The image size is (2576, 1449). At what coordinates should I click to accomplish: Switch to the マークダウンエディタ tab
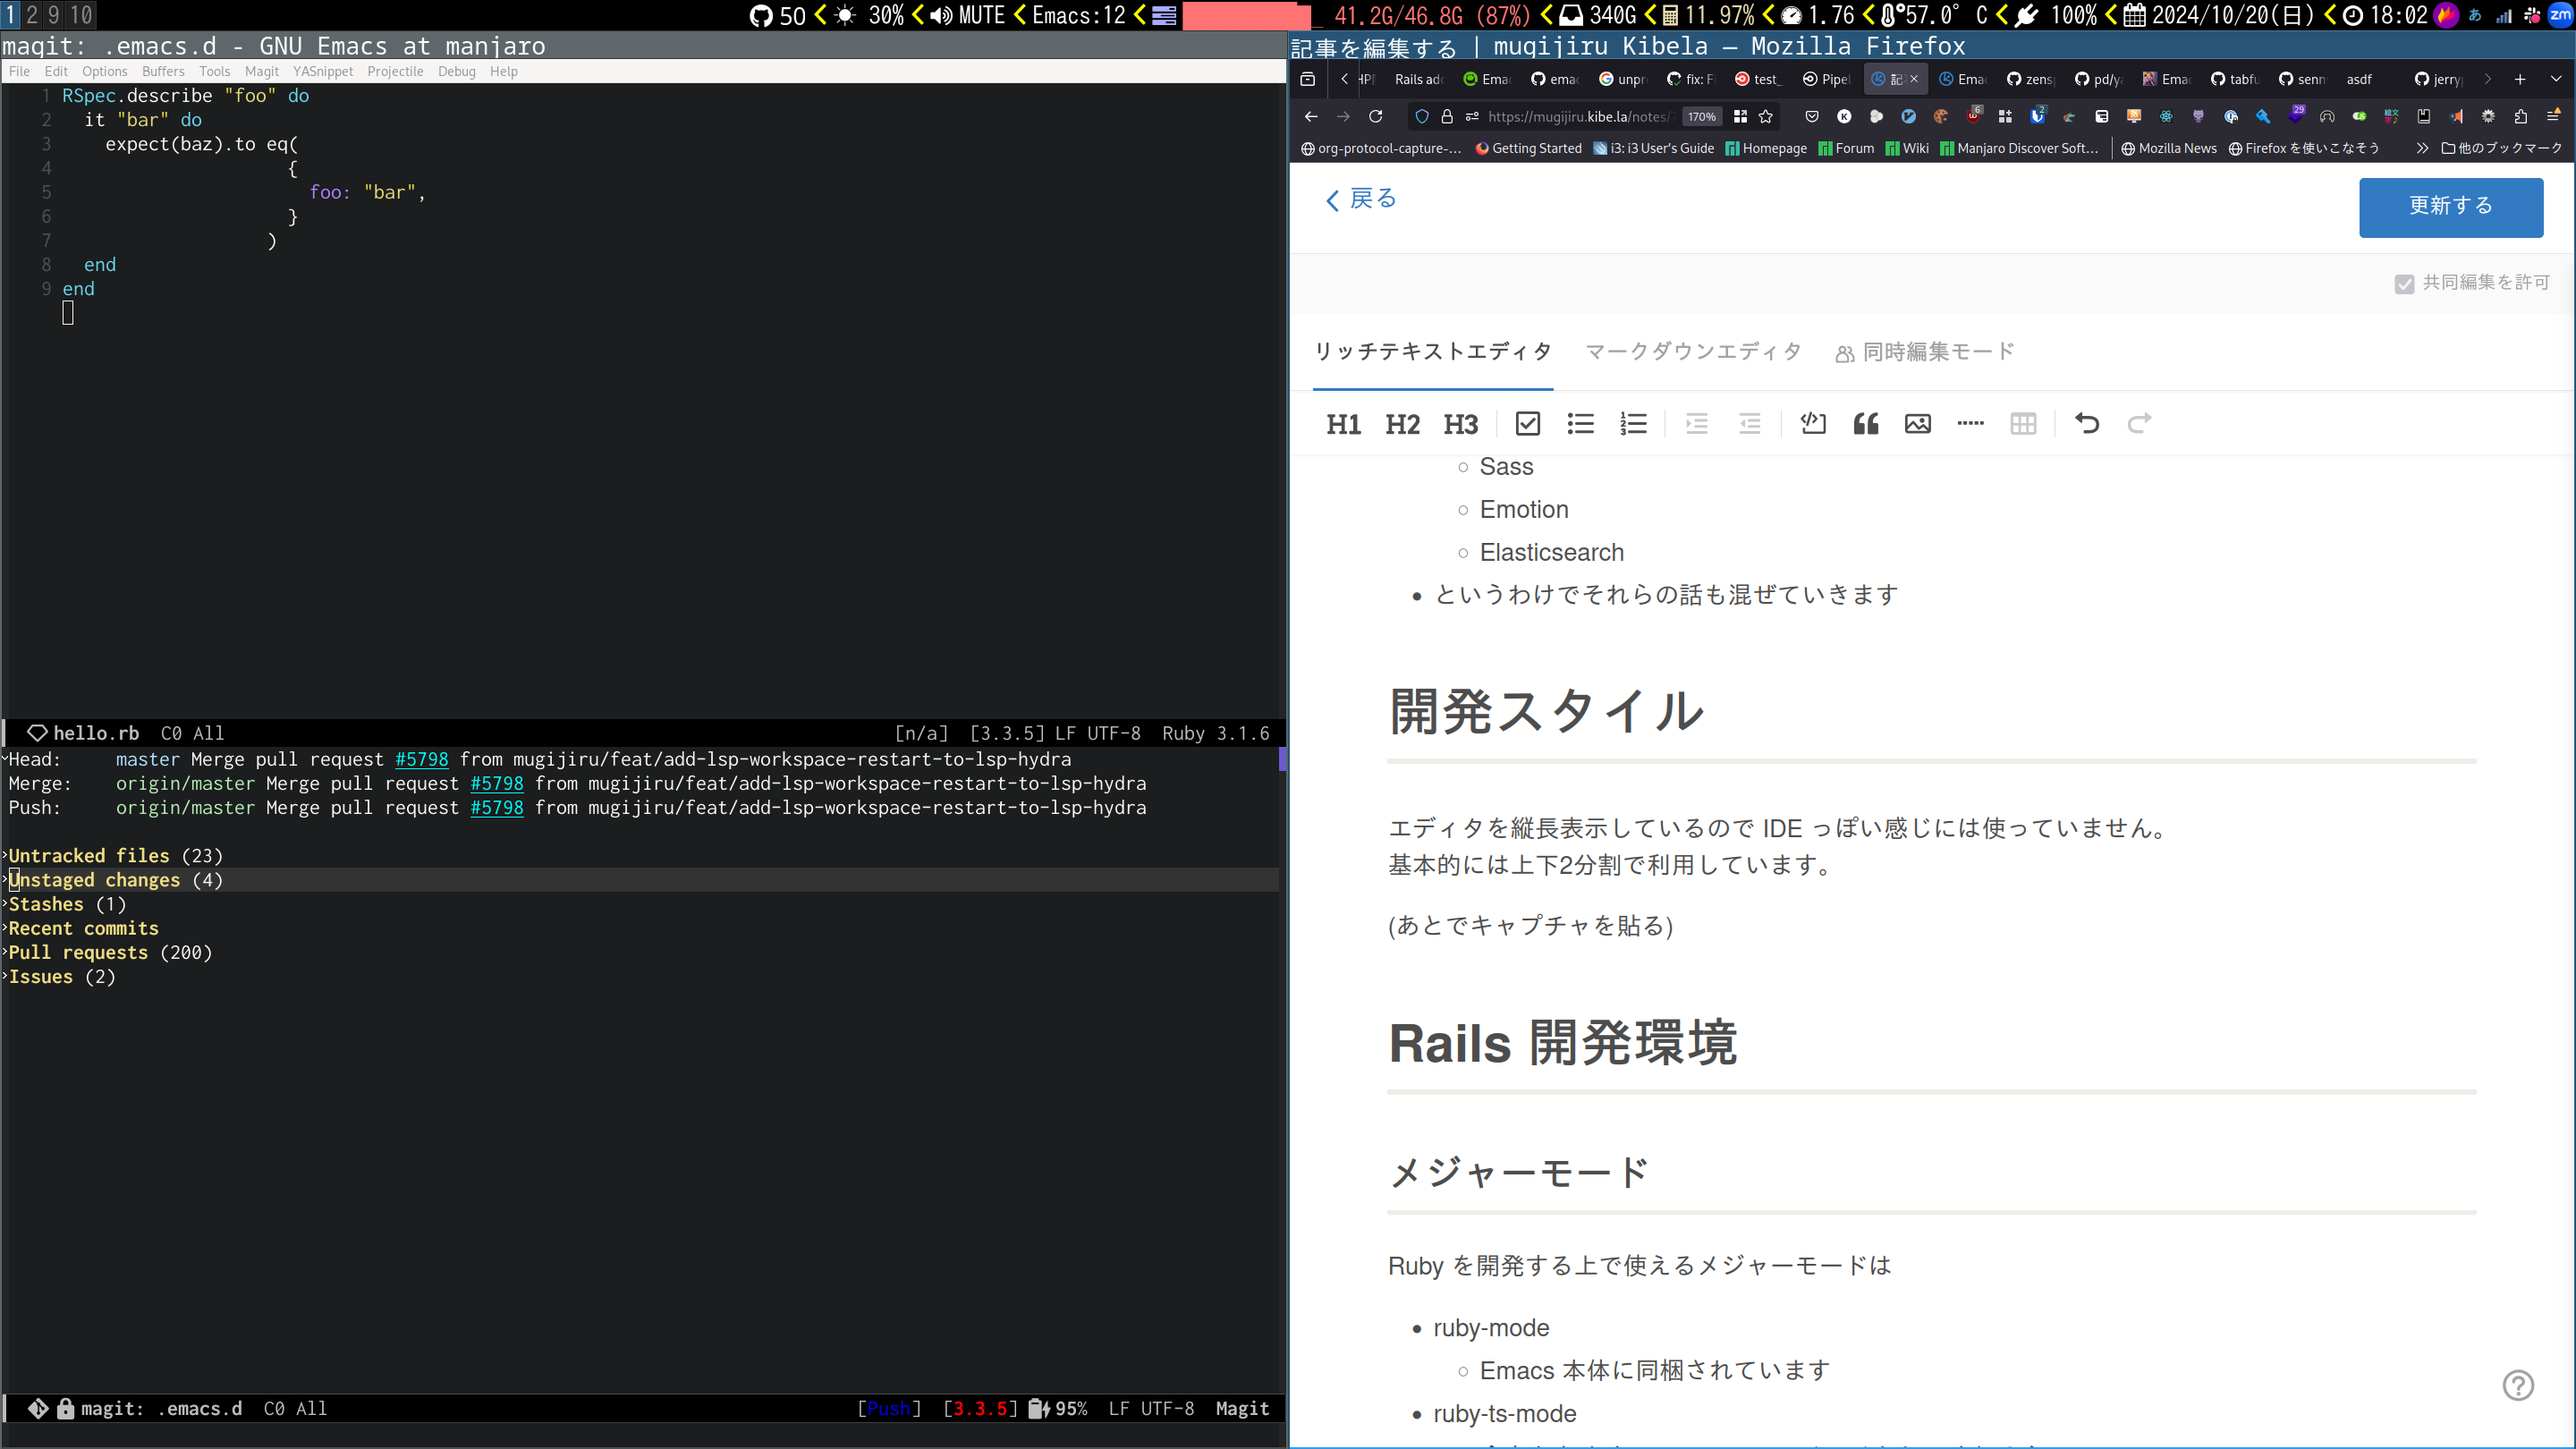[1693, 352]
